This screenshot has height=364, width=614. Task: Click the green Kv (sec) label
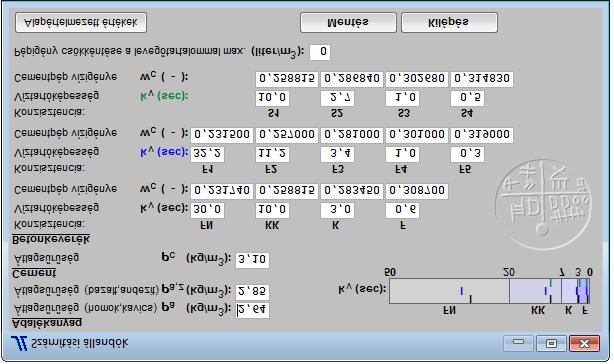click(x=164, y=96)
